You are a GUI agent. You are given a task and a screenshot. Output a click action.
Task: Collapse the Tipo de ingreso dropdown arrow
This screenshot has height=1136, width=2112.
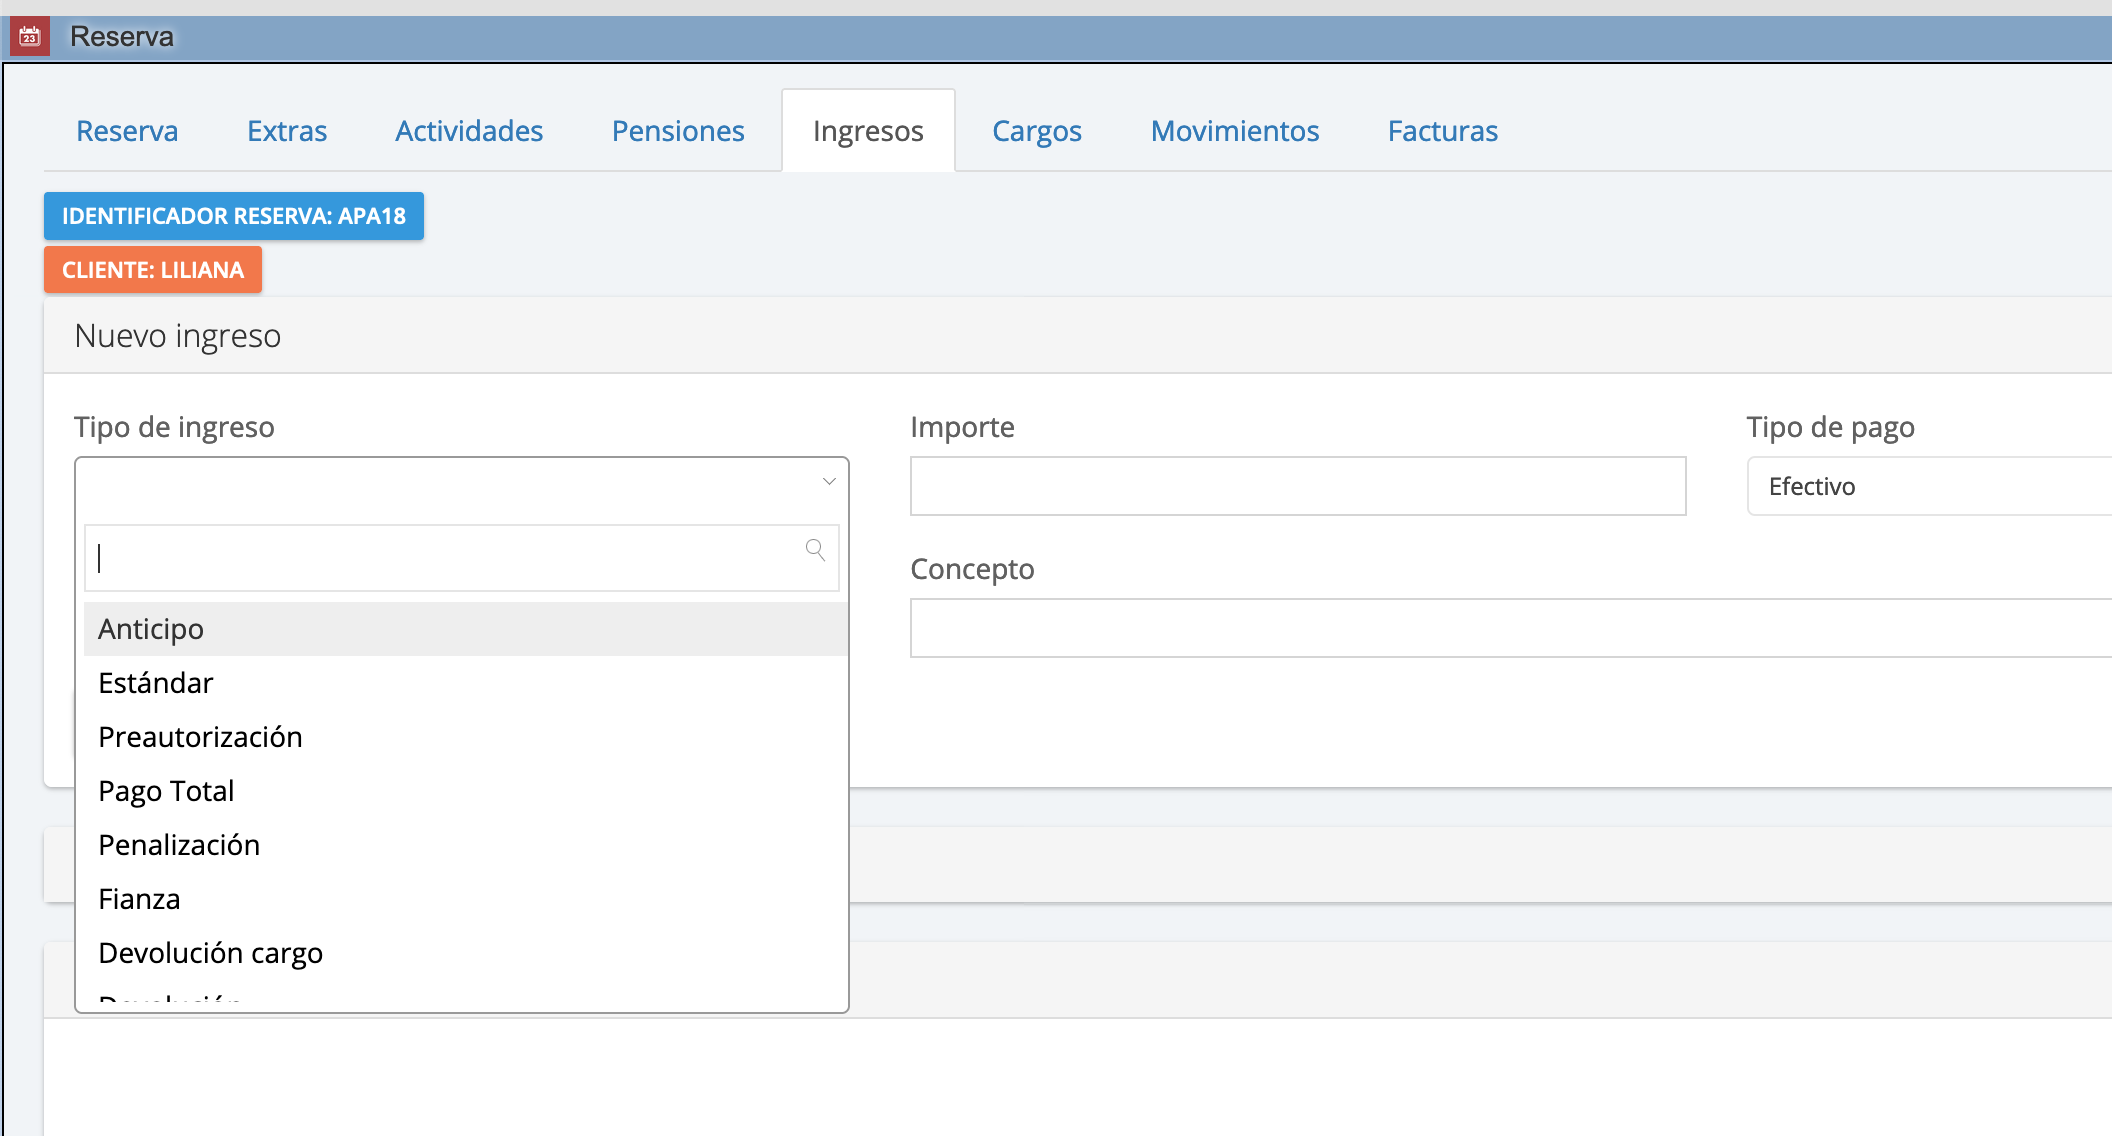[829, 482]
